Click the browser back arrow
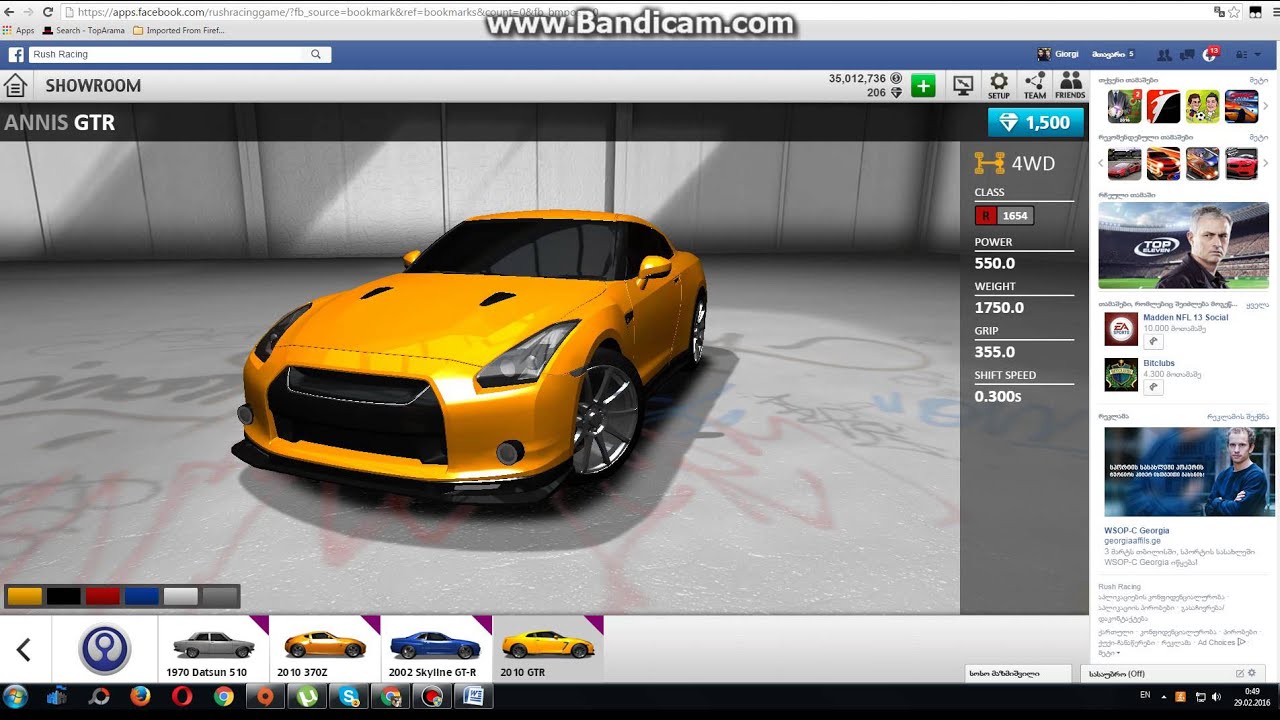Screen dimensions: 1280x720 [8, 12]
